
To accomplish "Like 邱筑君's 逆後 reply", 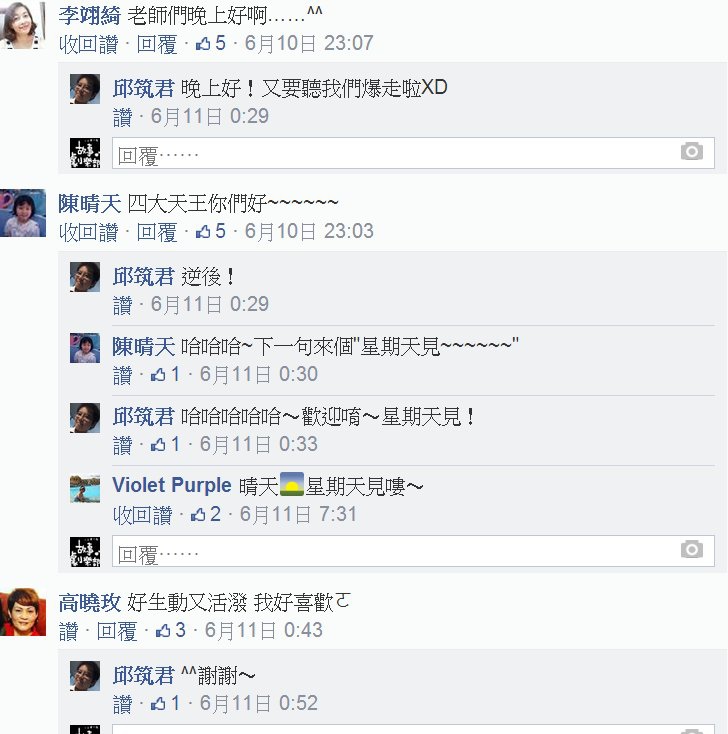I will [122, 305].
